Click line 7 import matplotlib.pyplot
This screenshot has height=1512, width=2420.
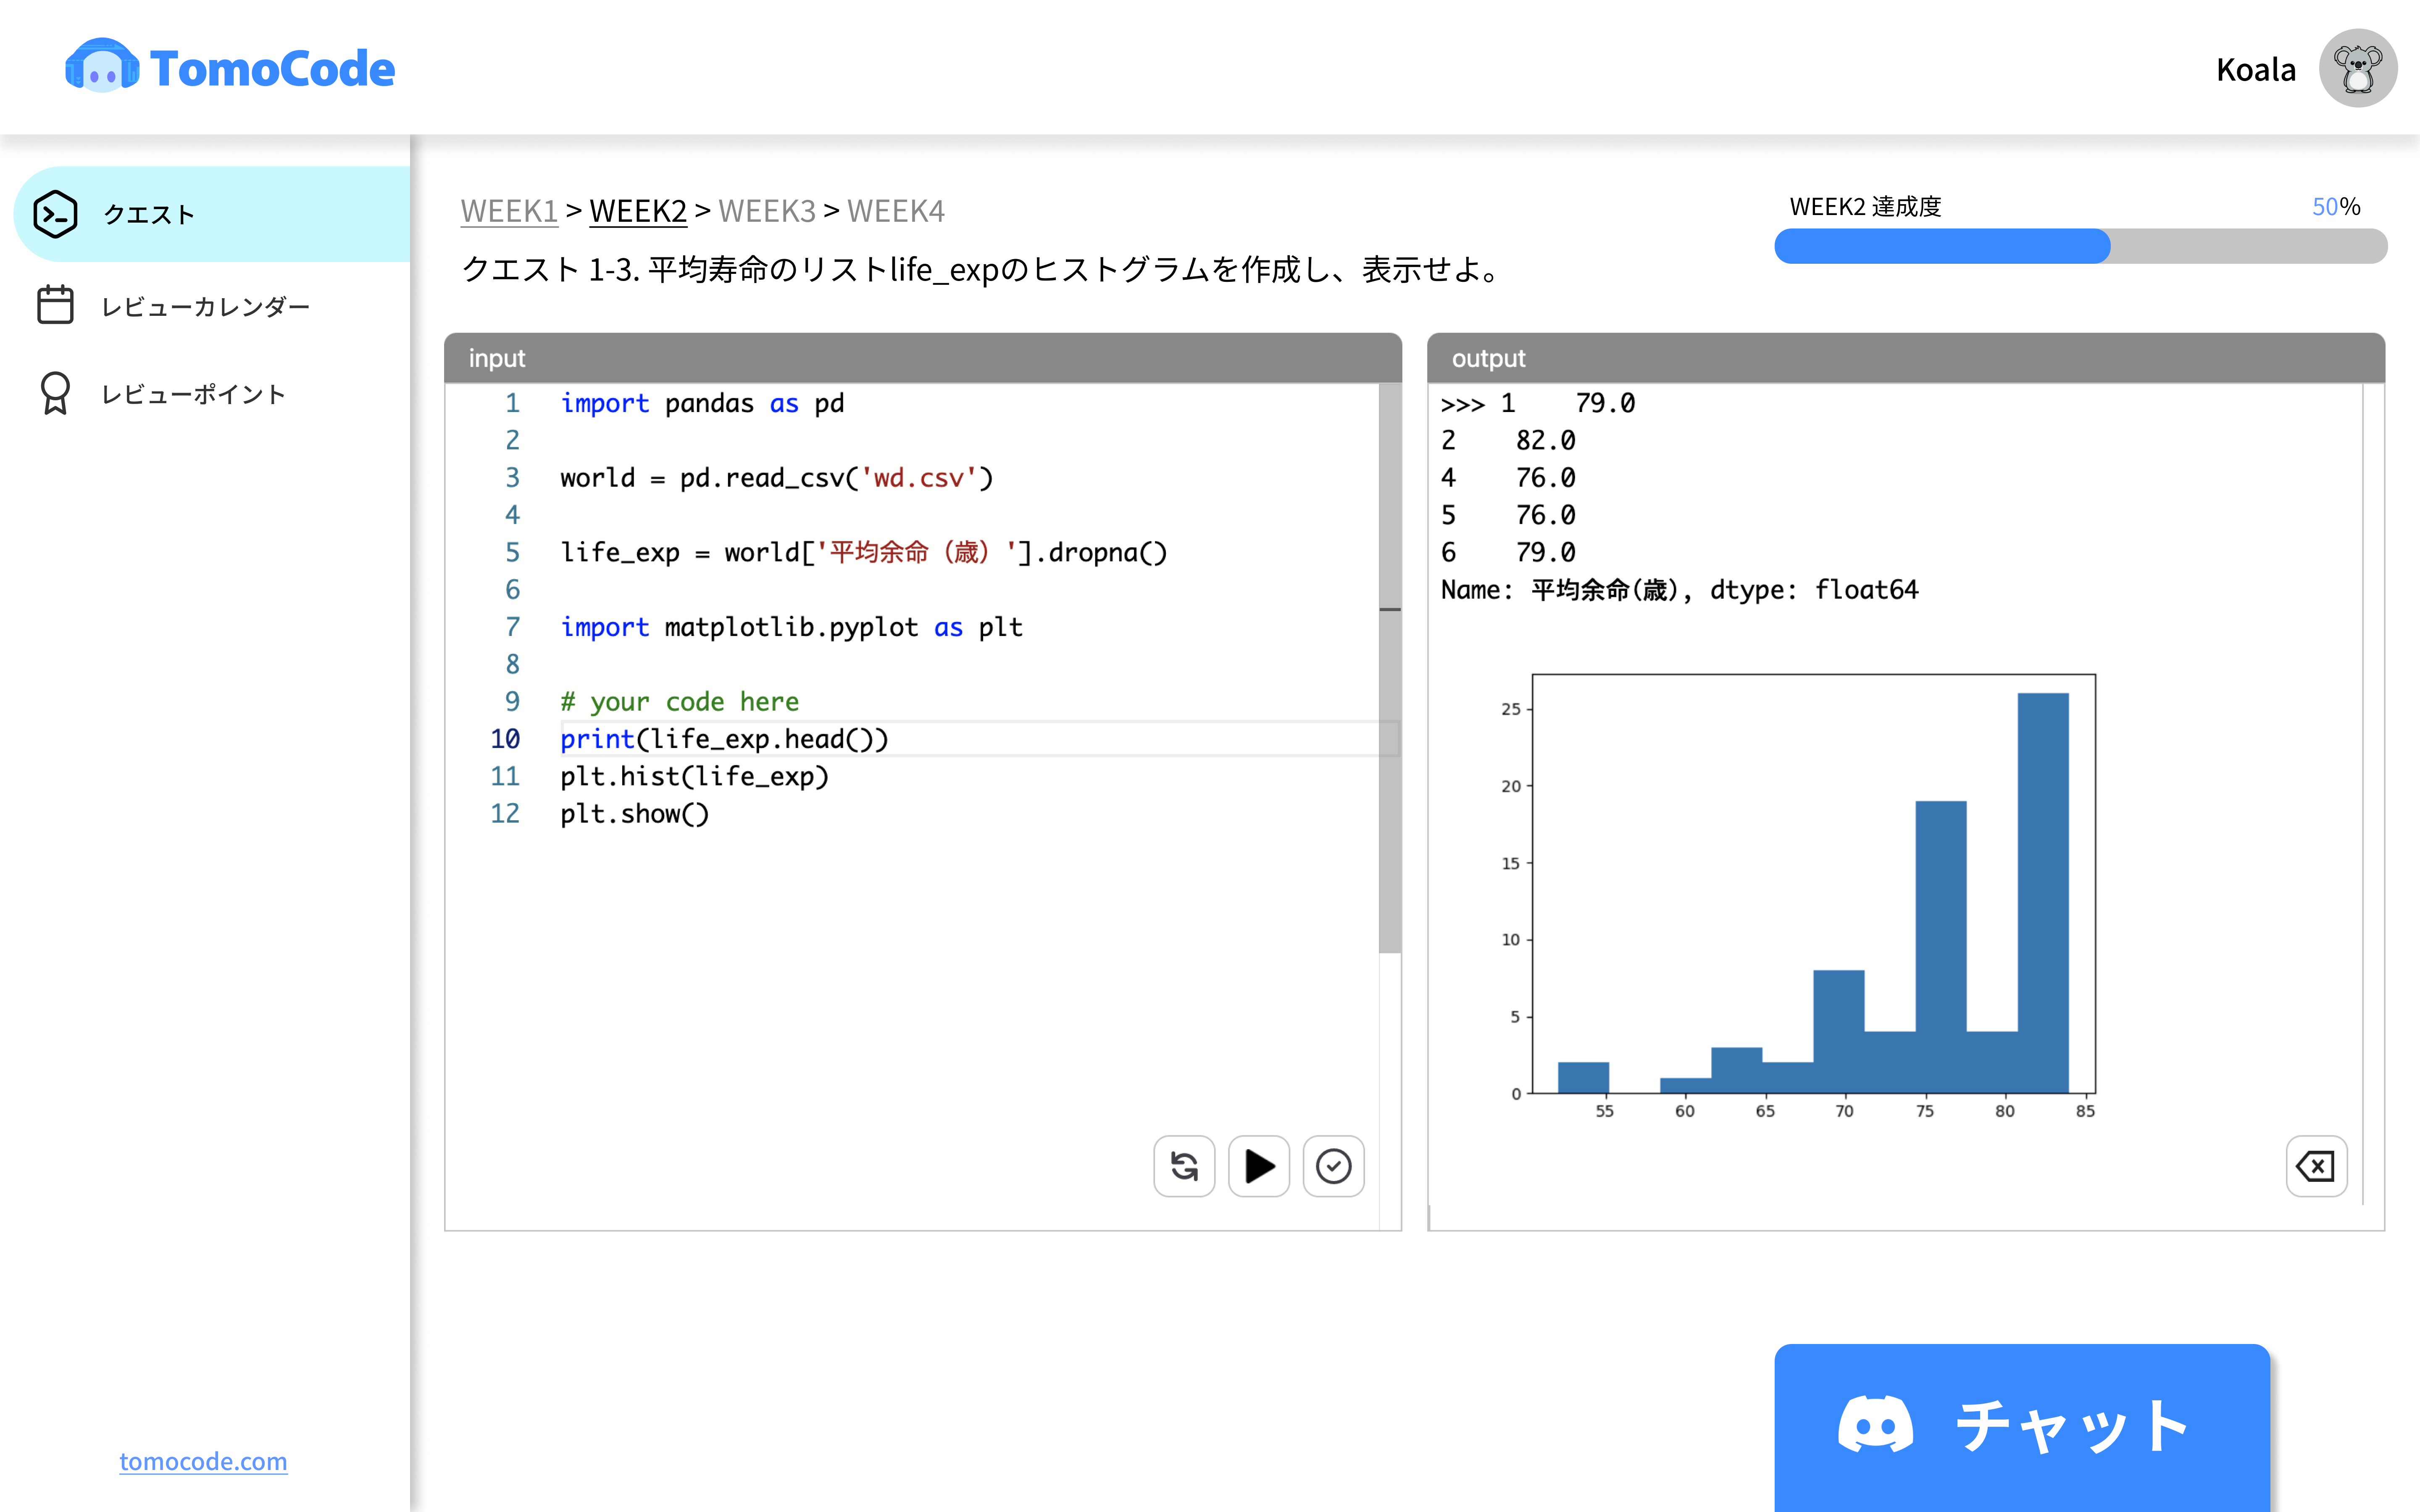pos(791,627)
